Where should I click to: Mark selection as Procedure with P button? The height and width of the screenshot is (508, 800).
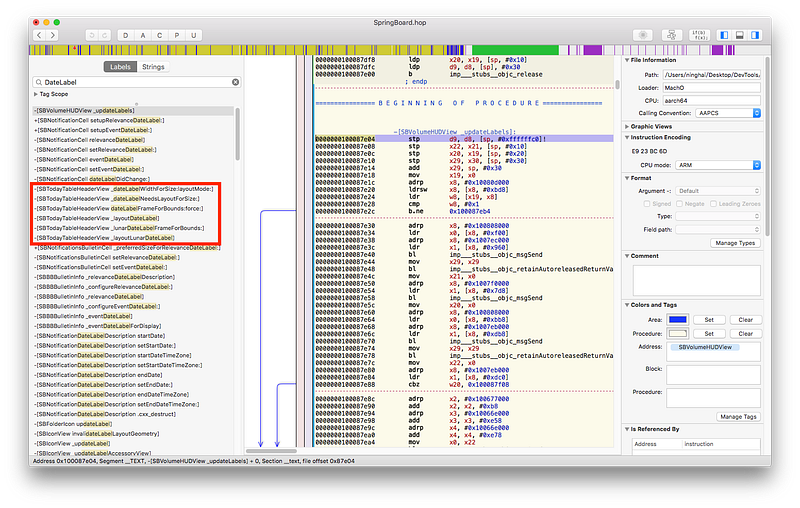point(177,35)
